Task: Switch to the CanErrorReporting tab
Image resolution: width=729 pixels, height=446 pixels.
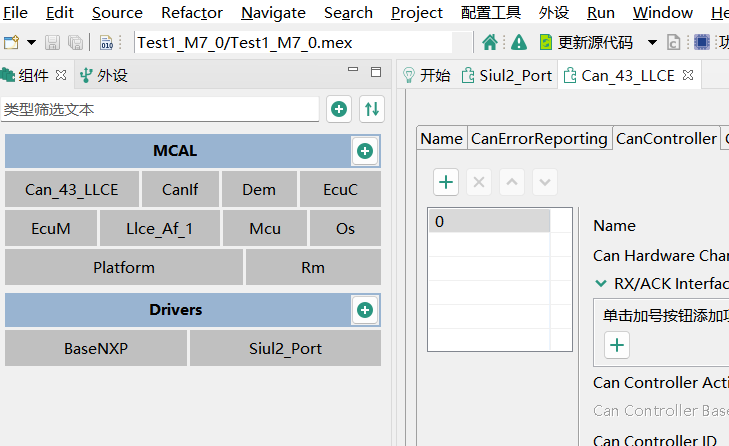Action: pos(539,139)
